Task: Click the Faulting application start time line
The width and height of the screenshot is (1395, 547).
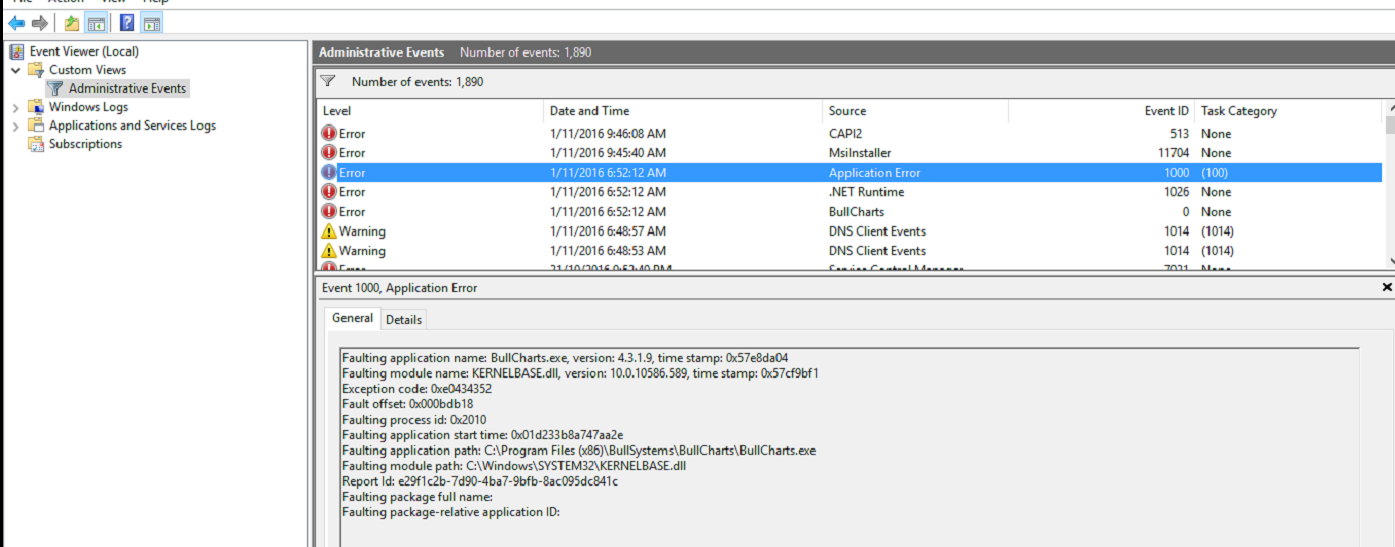Action: (x=482, y=435)
